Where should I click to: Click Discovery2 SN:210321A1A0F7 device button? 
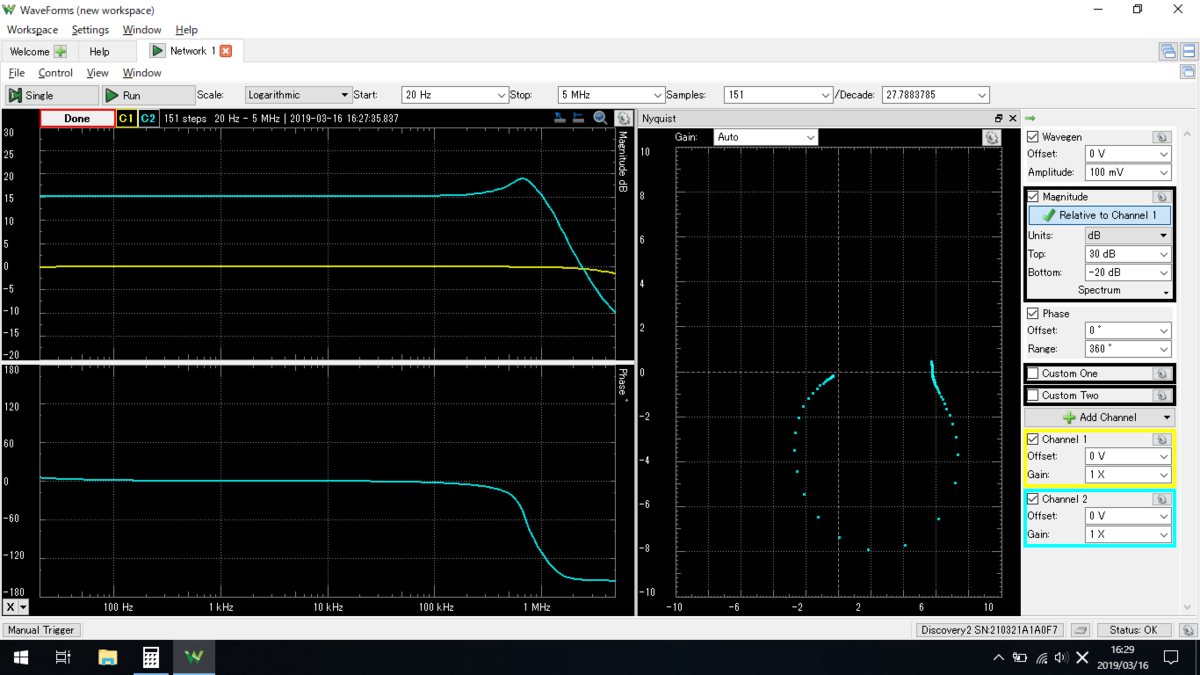click(989, 630)
